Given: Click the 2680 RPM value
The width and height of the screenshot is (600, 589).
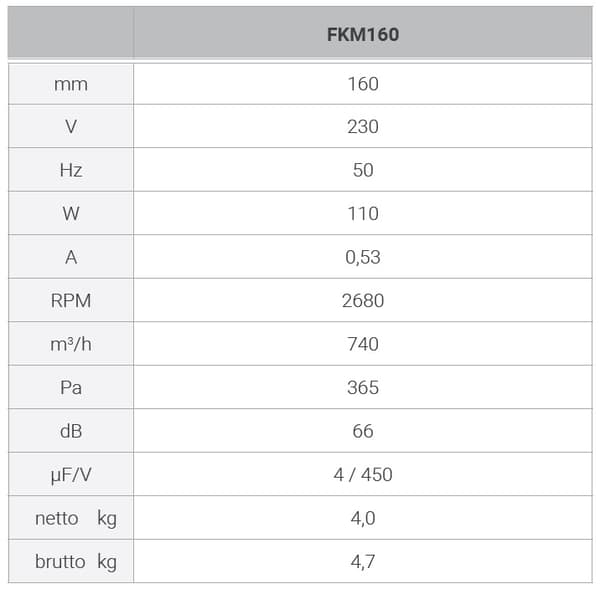Looking at the screenshot, I should click(363, 301).
